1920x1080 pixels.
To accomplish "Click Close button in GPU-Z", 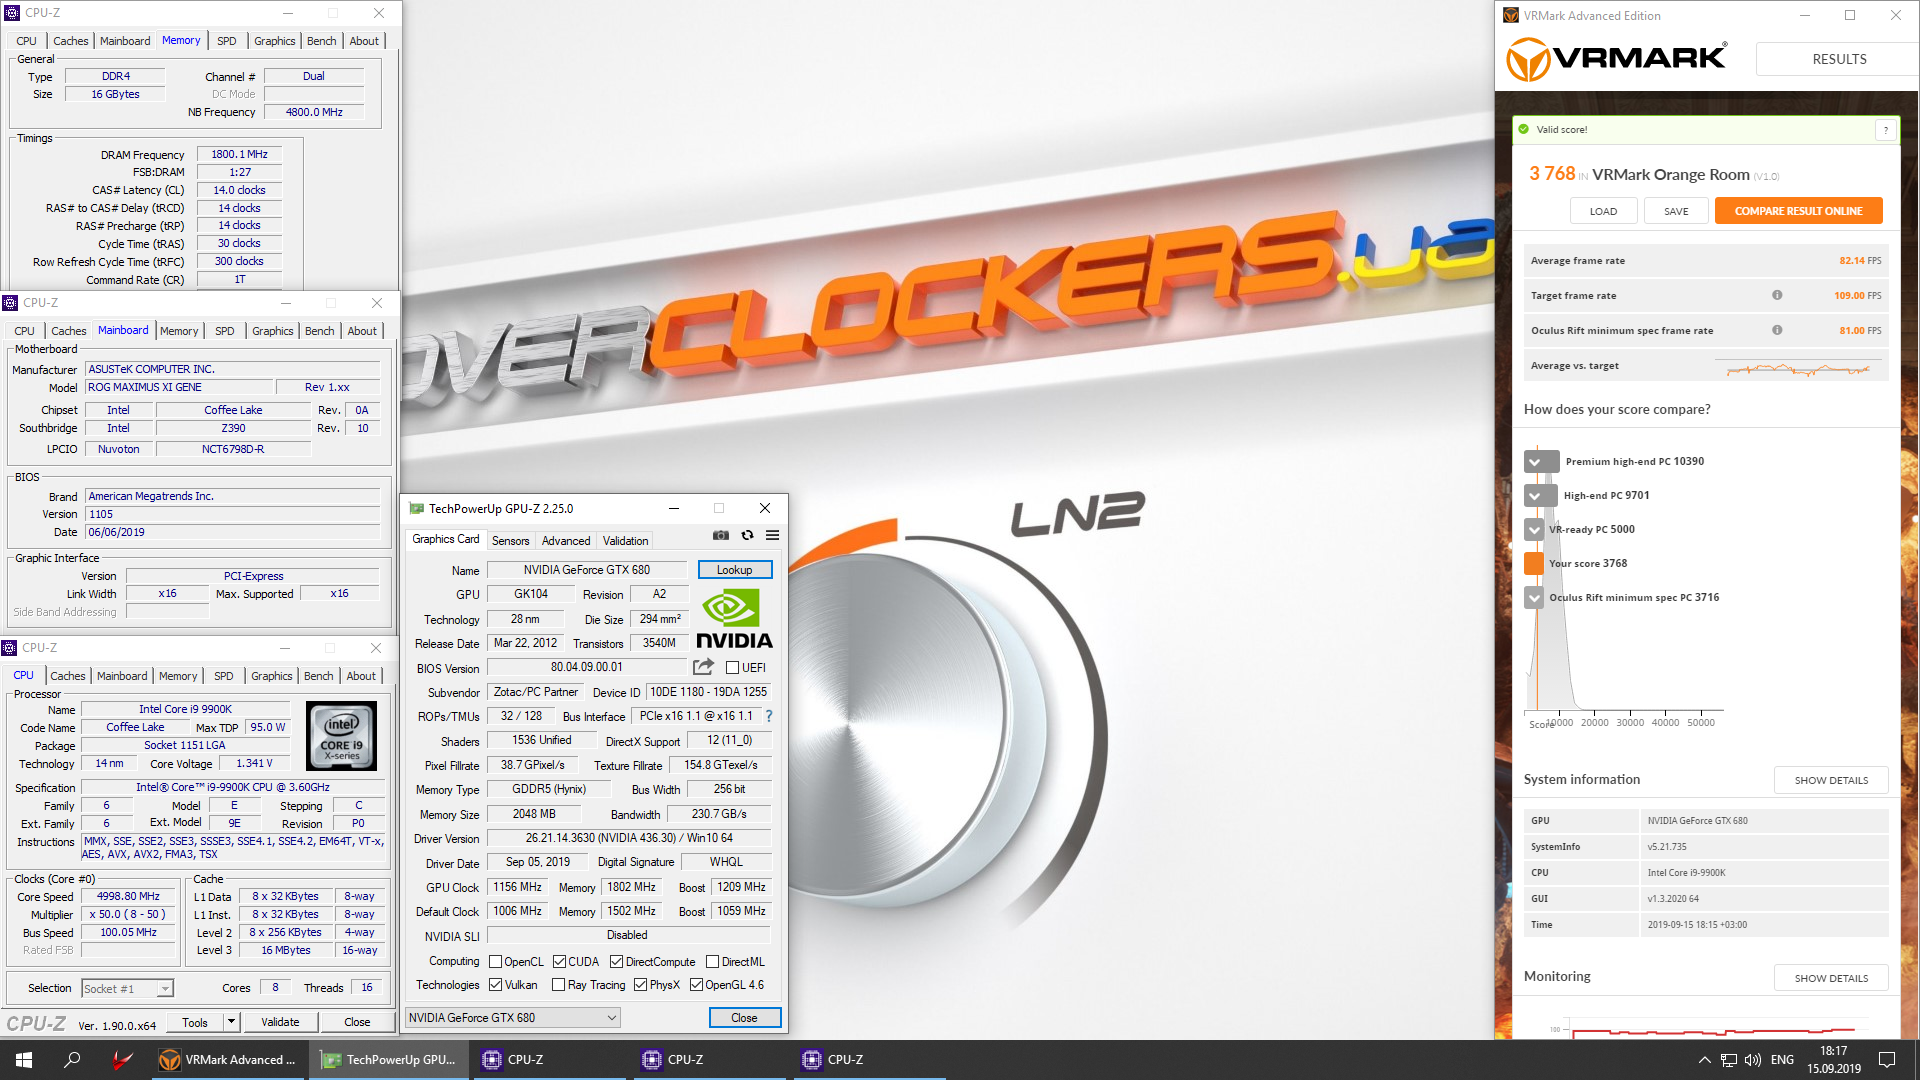I will [x=744, y=1018].
